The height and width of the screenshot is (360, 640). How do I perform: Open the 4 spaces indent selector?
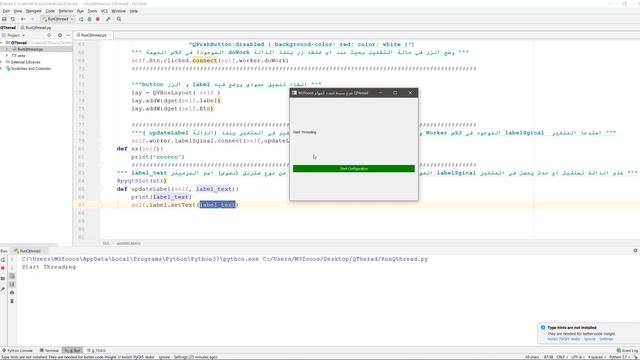(596, 357)
